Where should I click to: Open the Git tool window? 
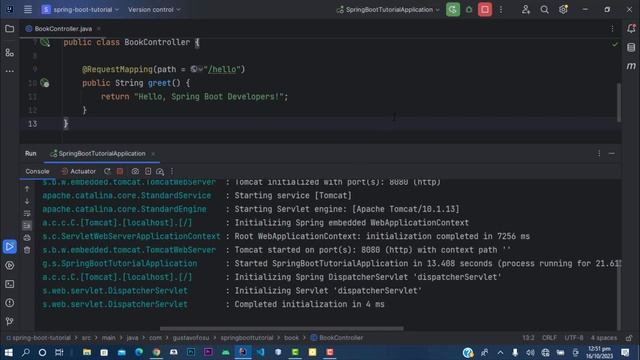9,321
